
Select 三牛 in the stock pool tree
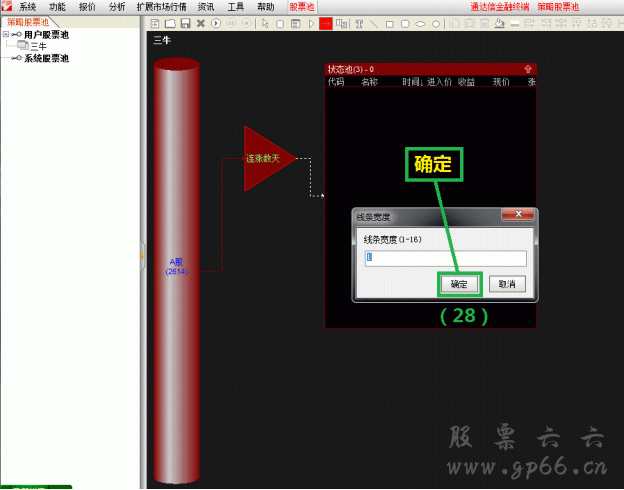click(x=37, y=46)
